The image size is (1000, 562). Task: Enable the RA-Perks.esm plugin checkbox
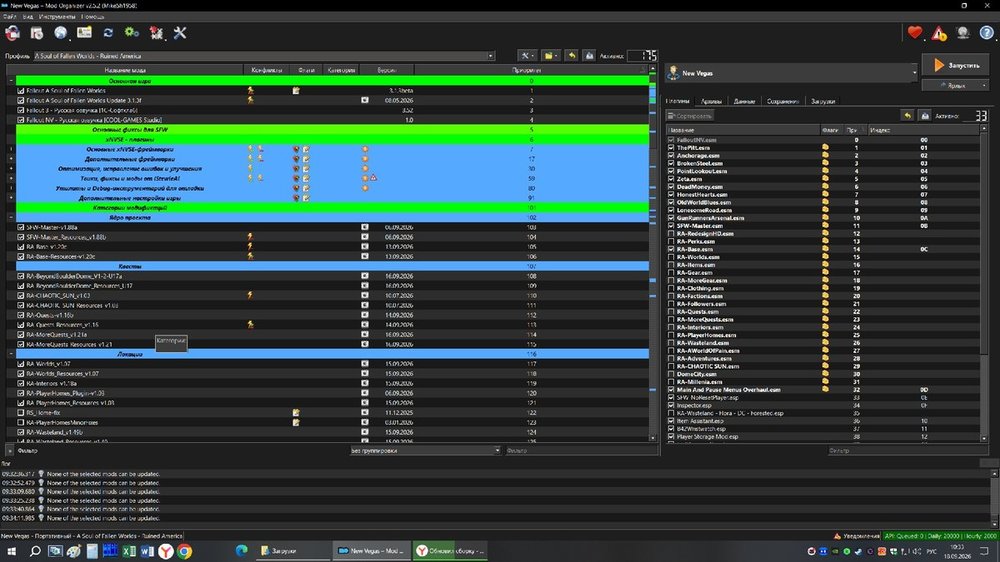pyautogui.click(x=671, y=241)
